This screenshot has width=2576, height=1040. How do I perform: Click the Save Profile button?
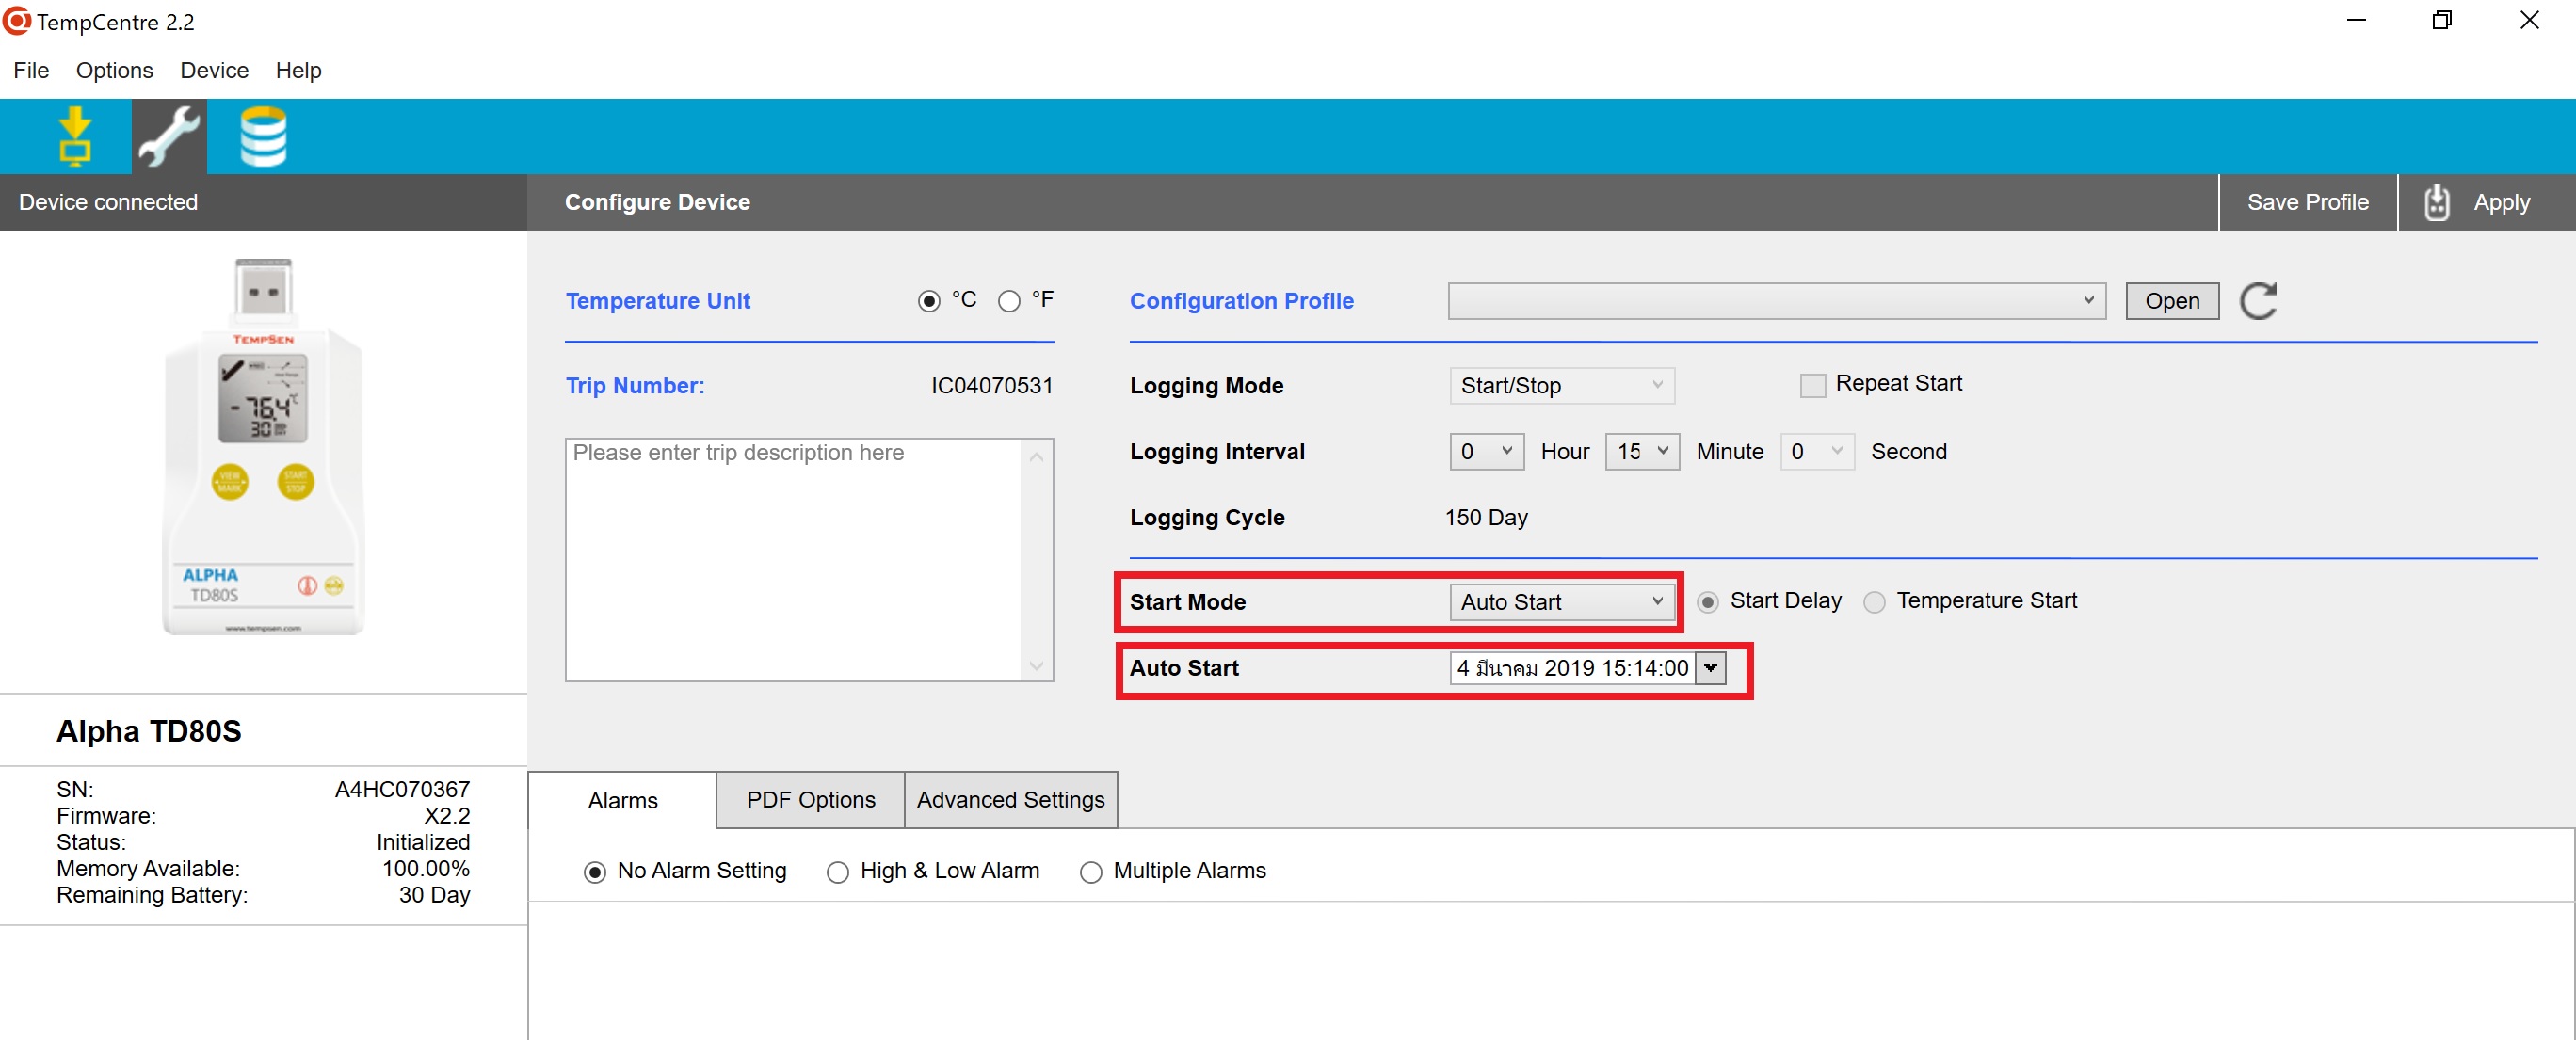[2307, 202]
